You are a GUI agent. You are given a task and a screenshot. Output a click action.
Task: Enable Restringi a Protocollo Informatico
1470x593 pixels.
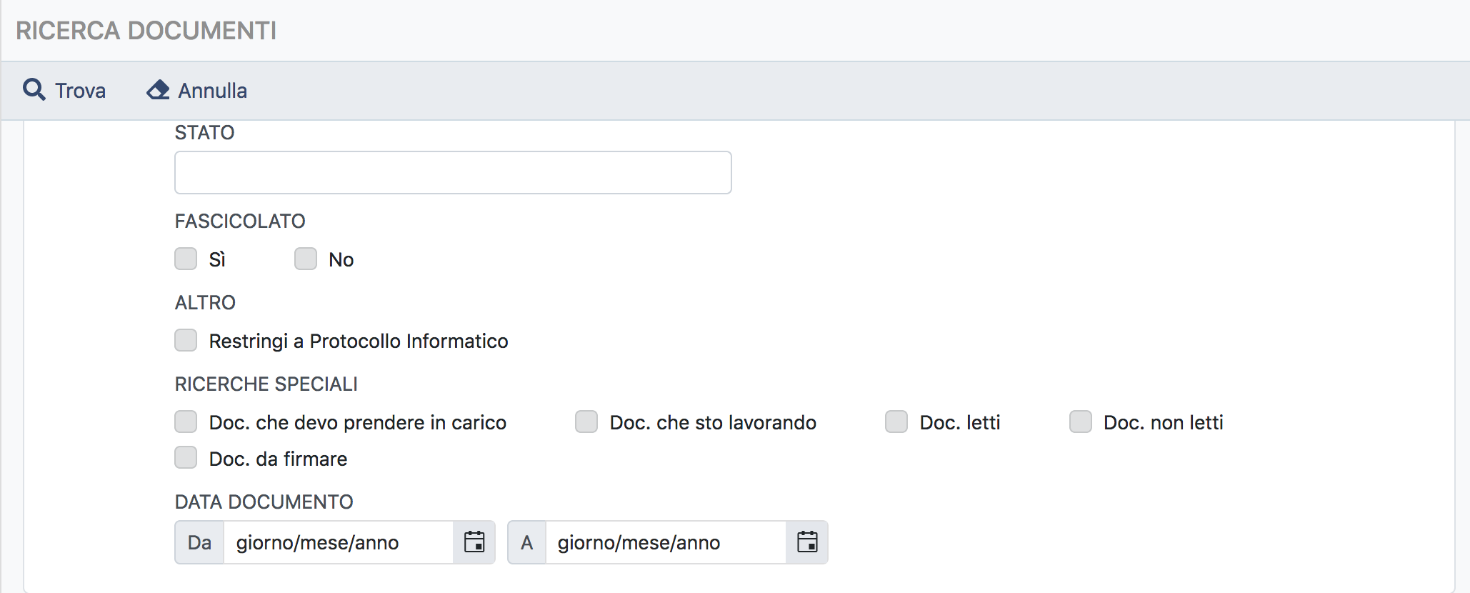click(x=186, y=341)
